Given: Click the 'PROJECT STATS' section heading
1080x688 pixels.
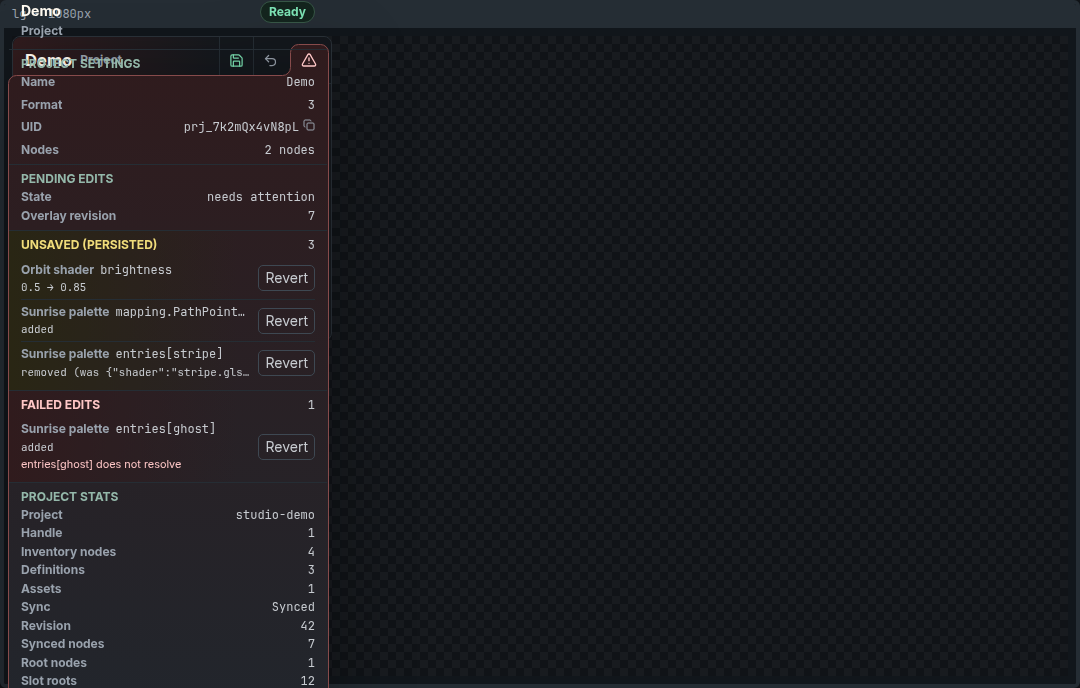Looking at the screenshot, I should tap(70, 497).
